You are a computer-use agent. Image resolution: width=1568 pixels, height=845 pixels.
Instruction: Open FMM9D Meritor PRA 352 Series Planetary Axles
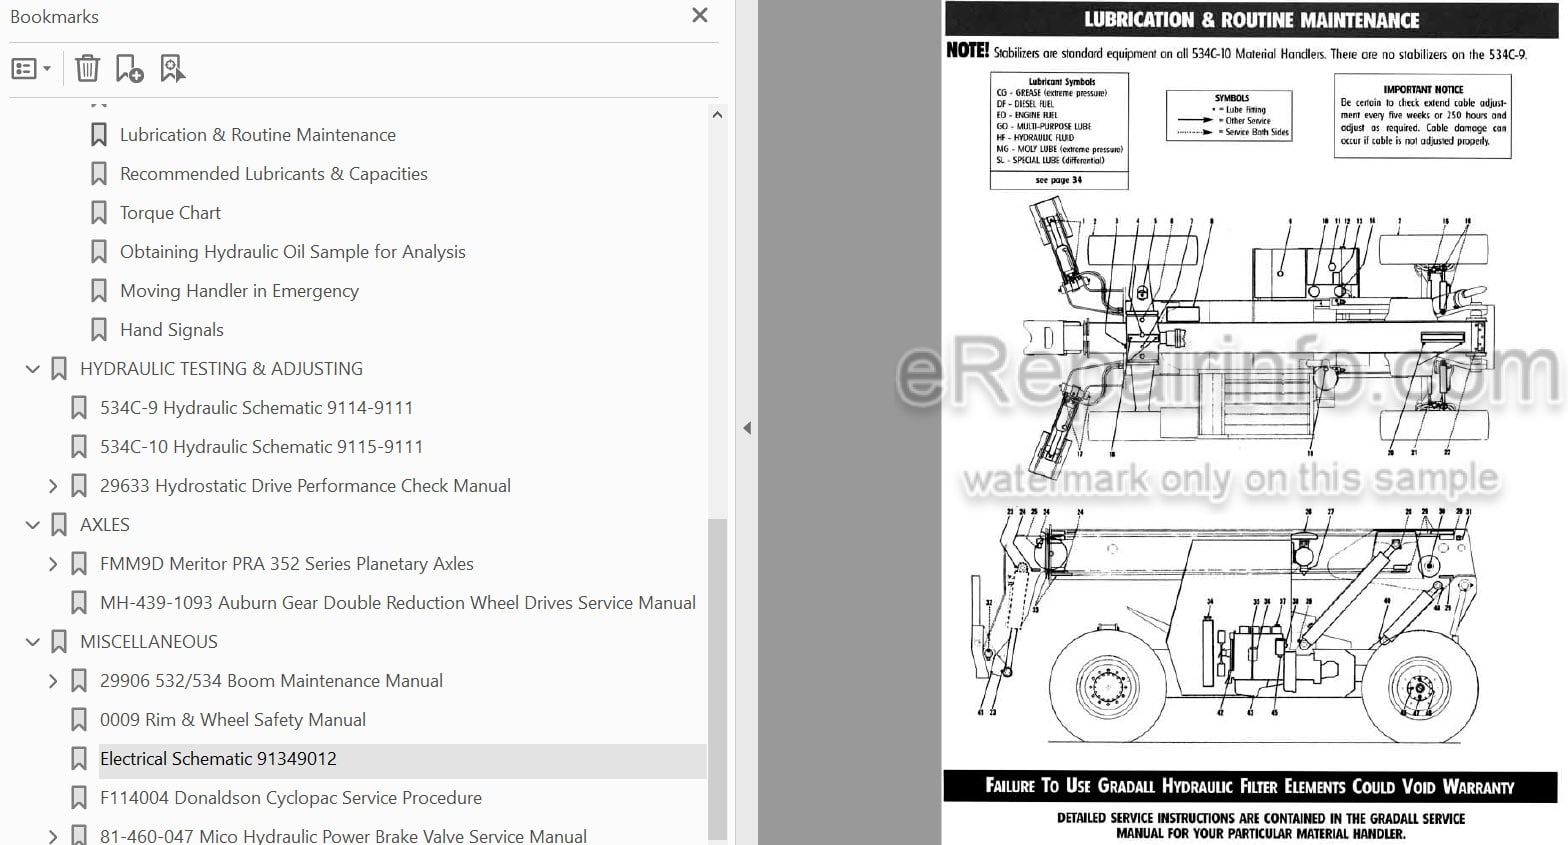287,564
